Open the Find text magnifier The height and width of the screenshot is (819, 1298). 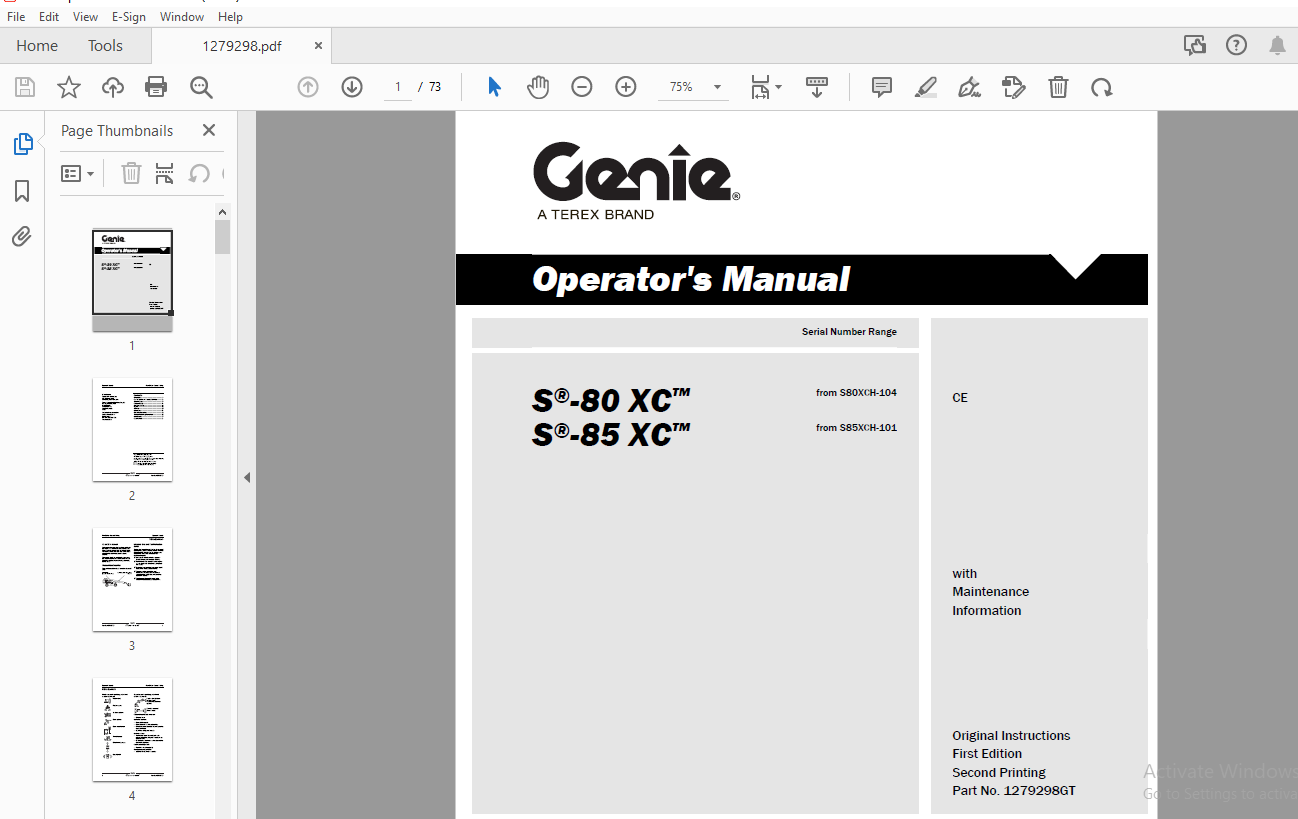pos(201,87)
